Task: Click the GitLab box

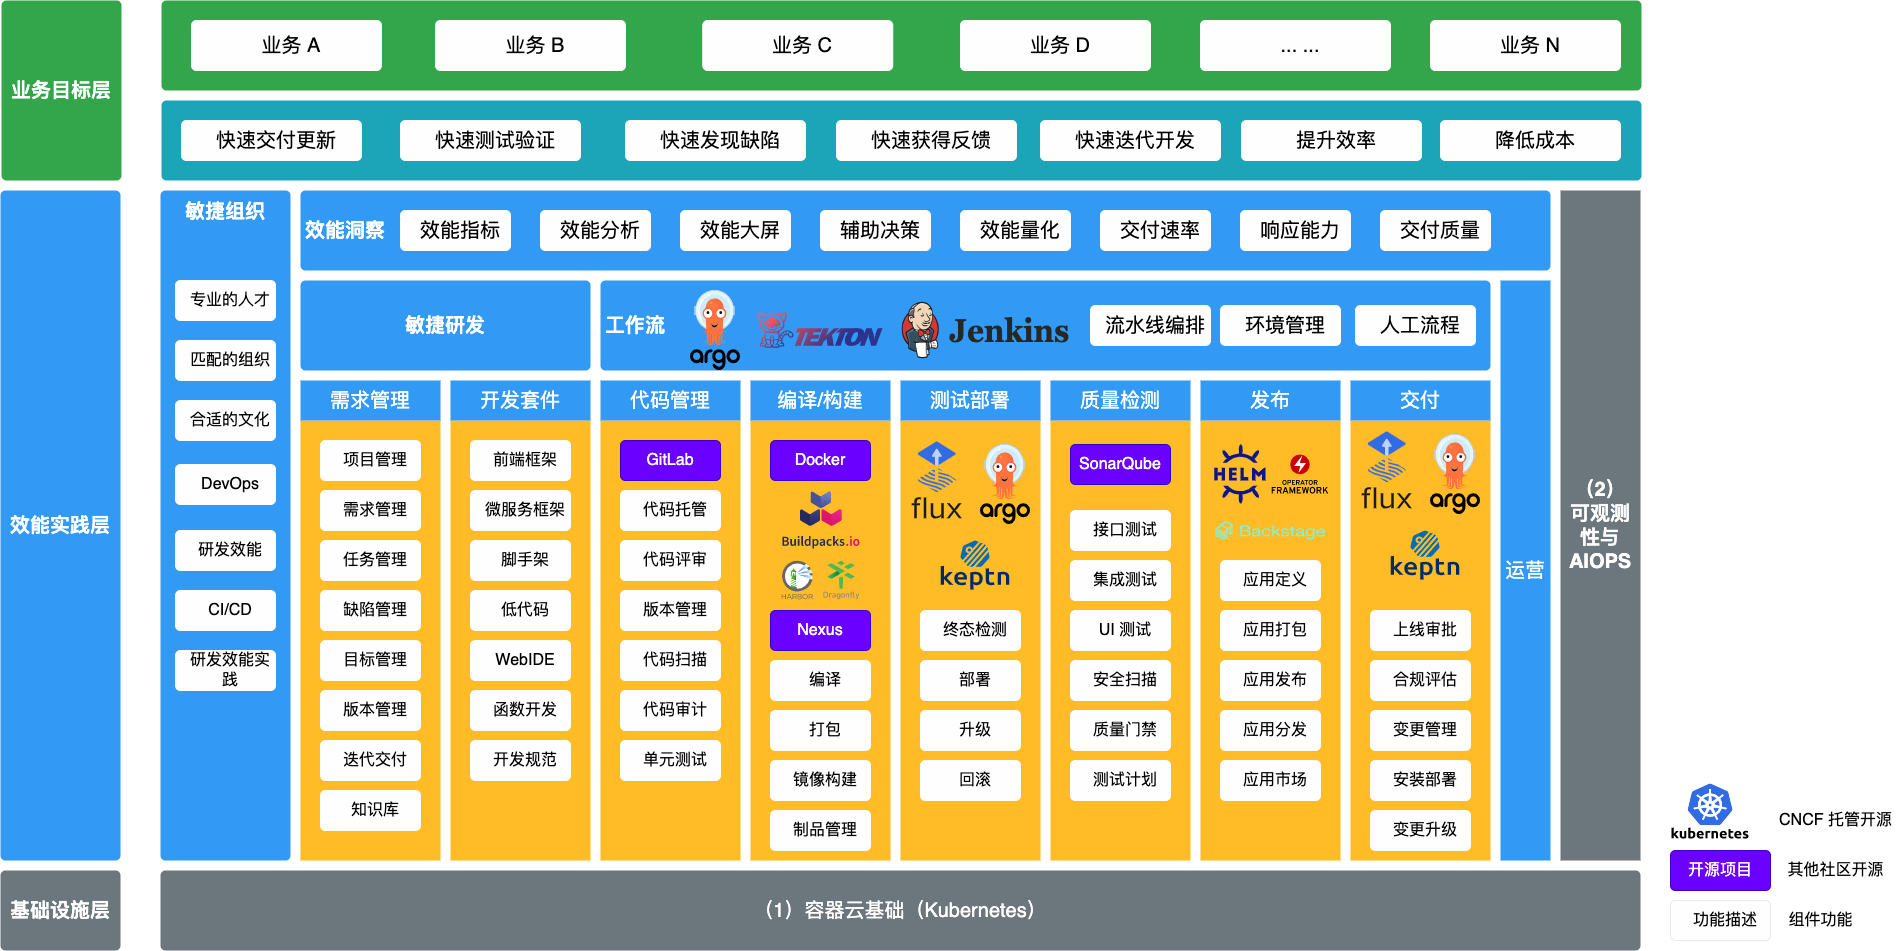Action: [x=670, y=460]
